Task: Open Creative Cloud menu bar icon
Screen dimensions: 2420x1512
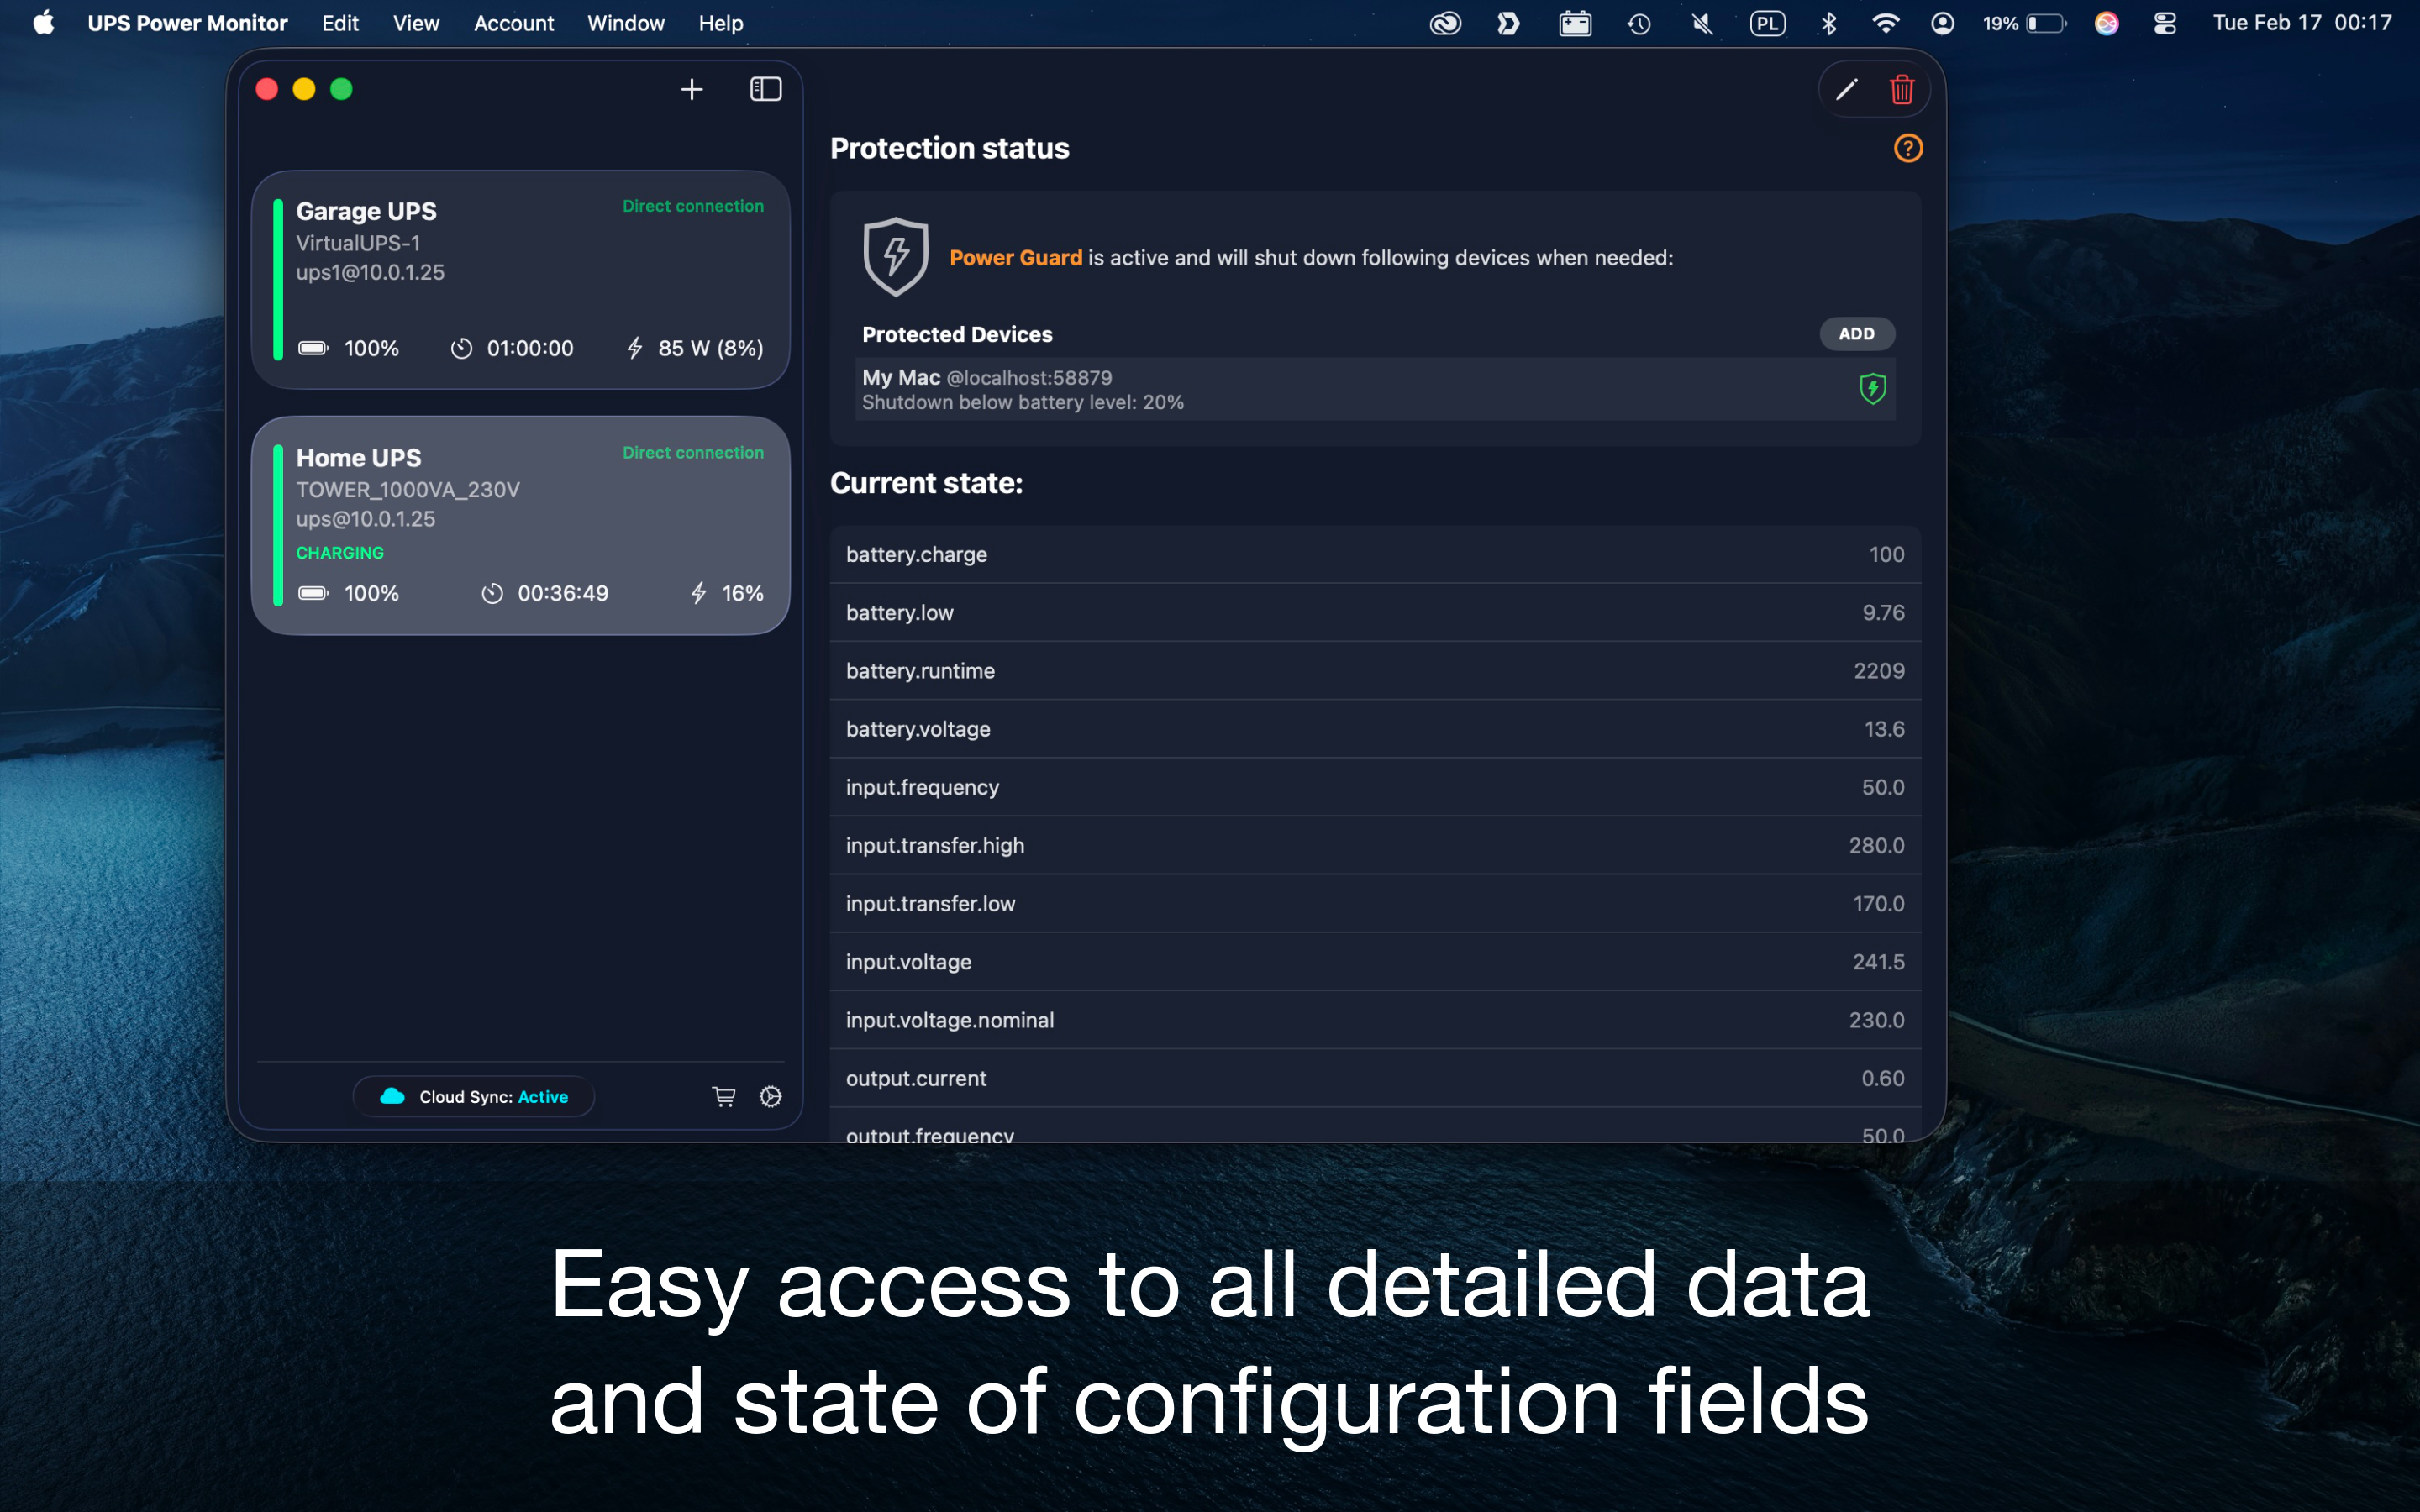Action: pos(1445,23)
